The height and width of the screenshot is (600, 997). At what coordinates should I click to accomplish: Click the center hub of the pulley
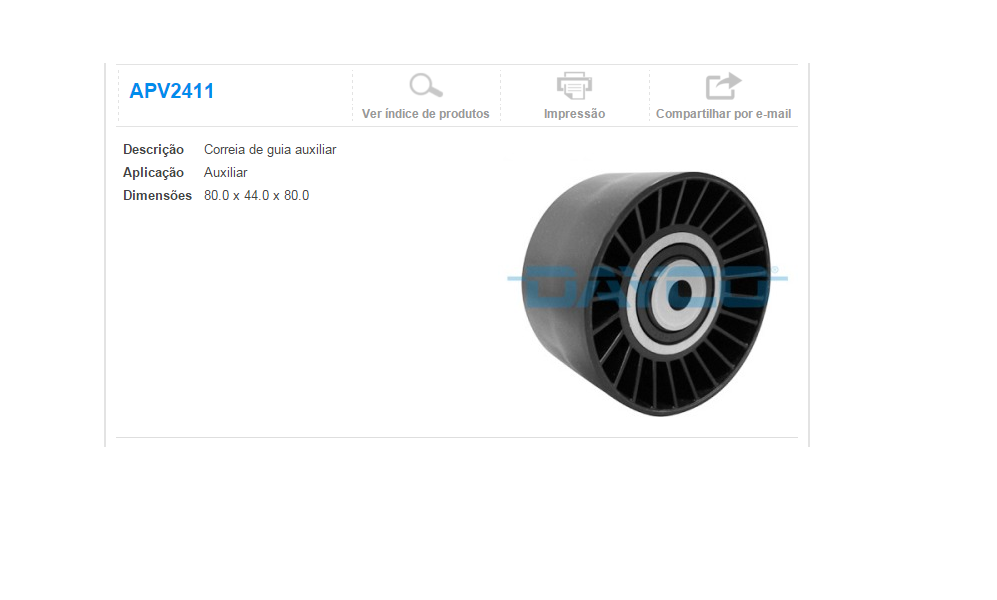pos(682,292)
